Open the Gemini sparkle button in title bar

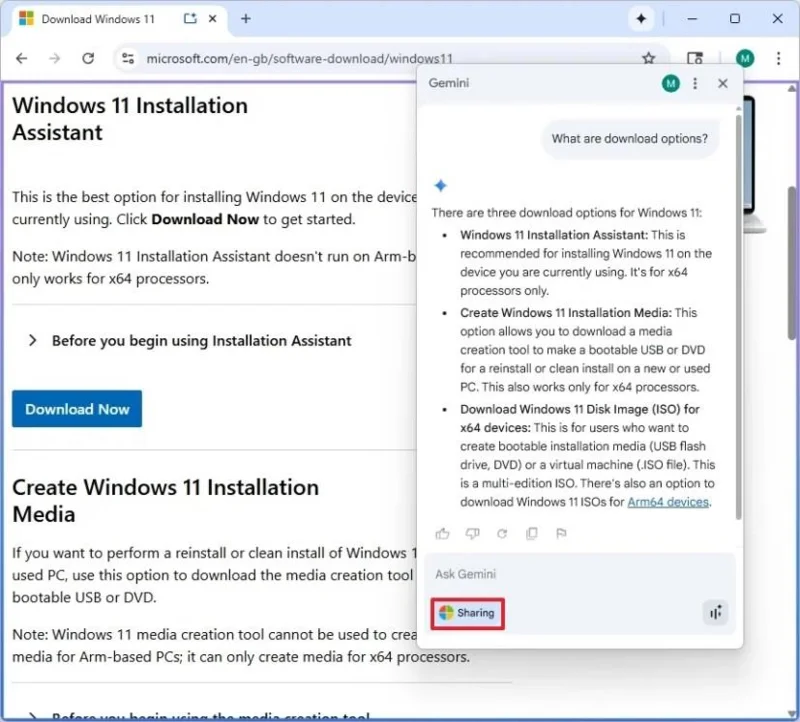pos(641,19)
